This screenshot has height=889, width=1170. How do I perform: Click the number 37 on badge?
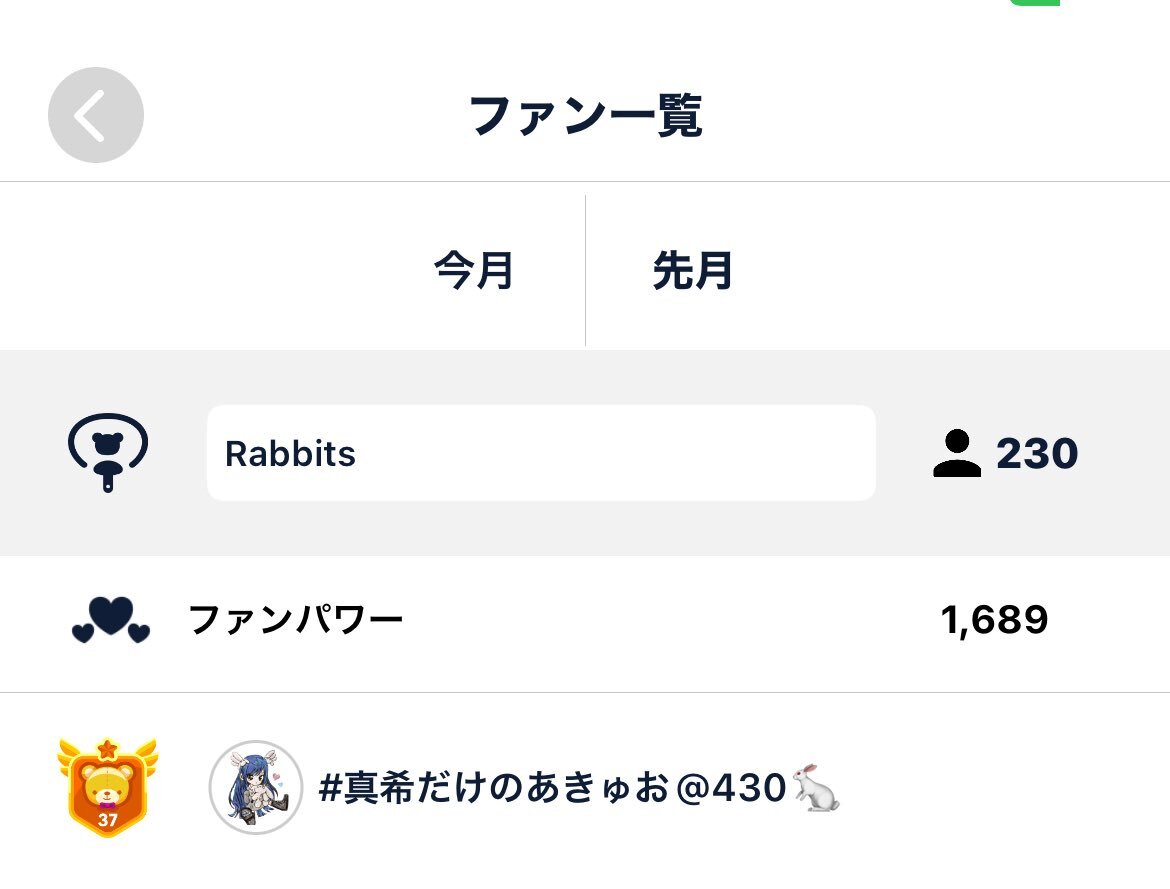tap(107, 820)
